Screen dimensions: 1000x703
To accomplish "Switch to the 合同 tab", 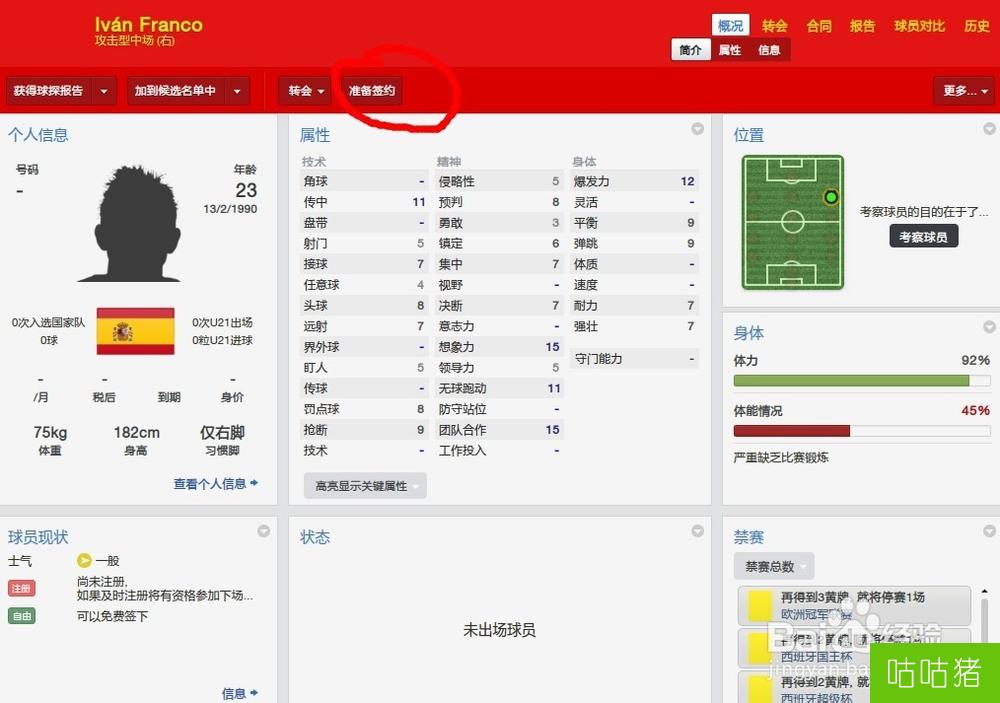I will 819,26.
